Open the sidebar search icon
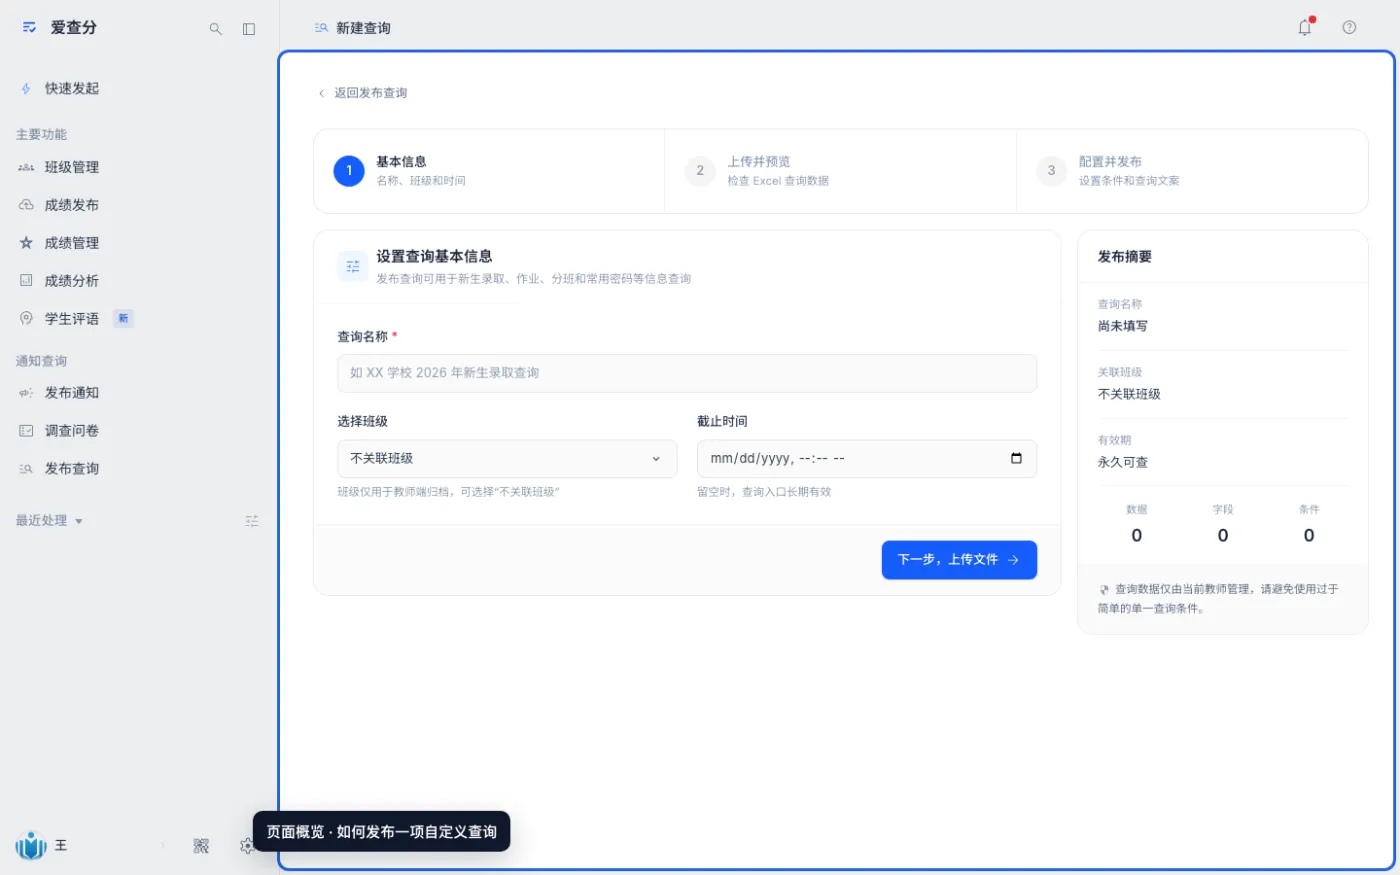1400x875 pixels. [215, 29]
